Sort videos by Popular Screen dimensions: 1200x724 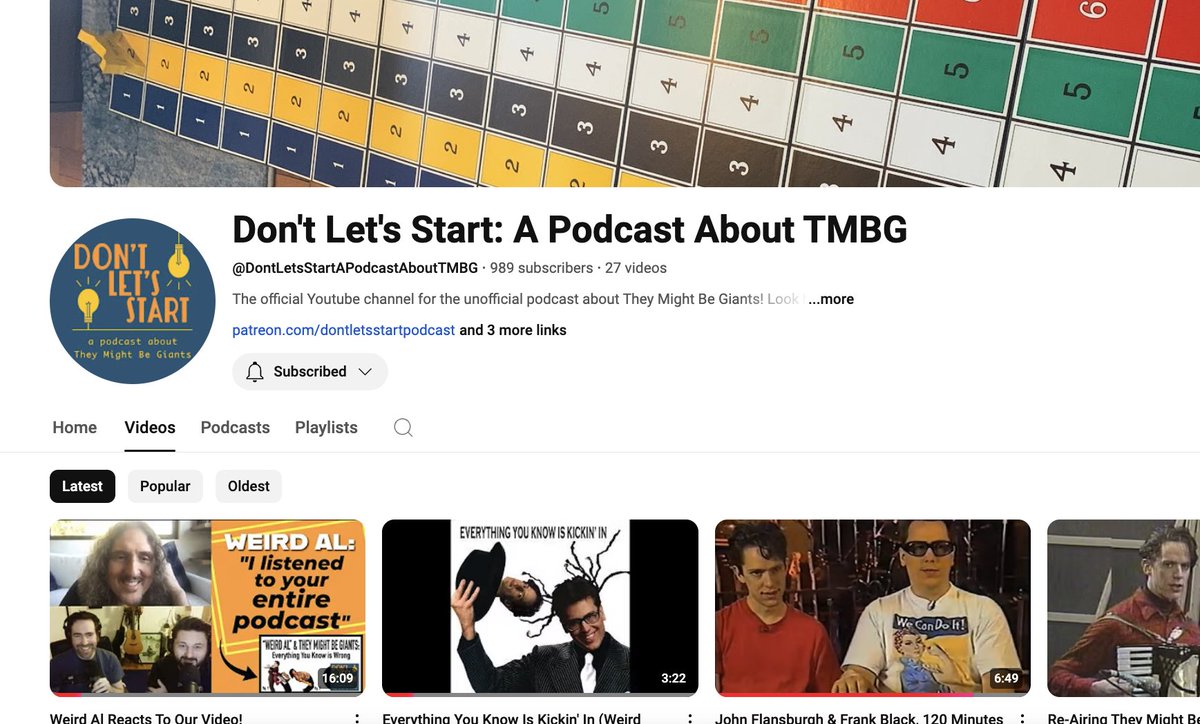(165, 486)
